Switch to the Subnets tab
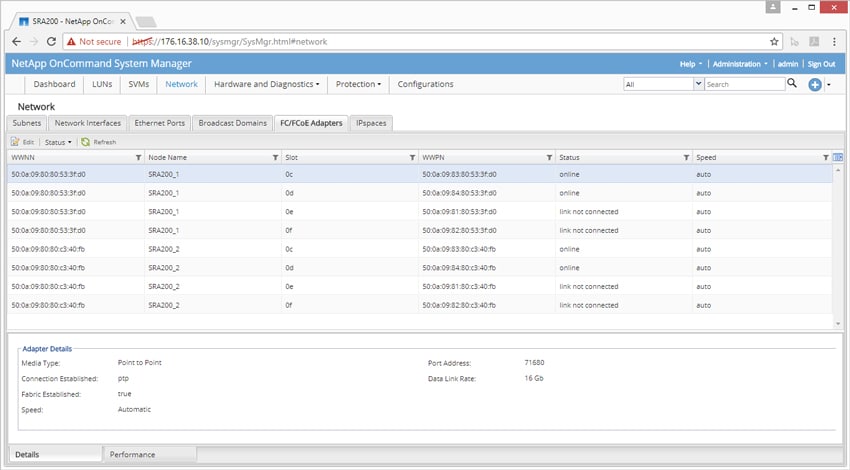Image resolution: width=850 pixels, height=470 pixels. coord(27,123)
